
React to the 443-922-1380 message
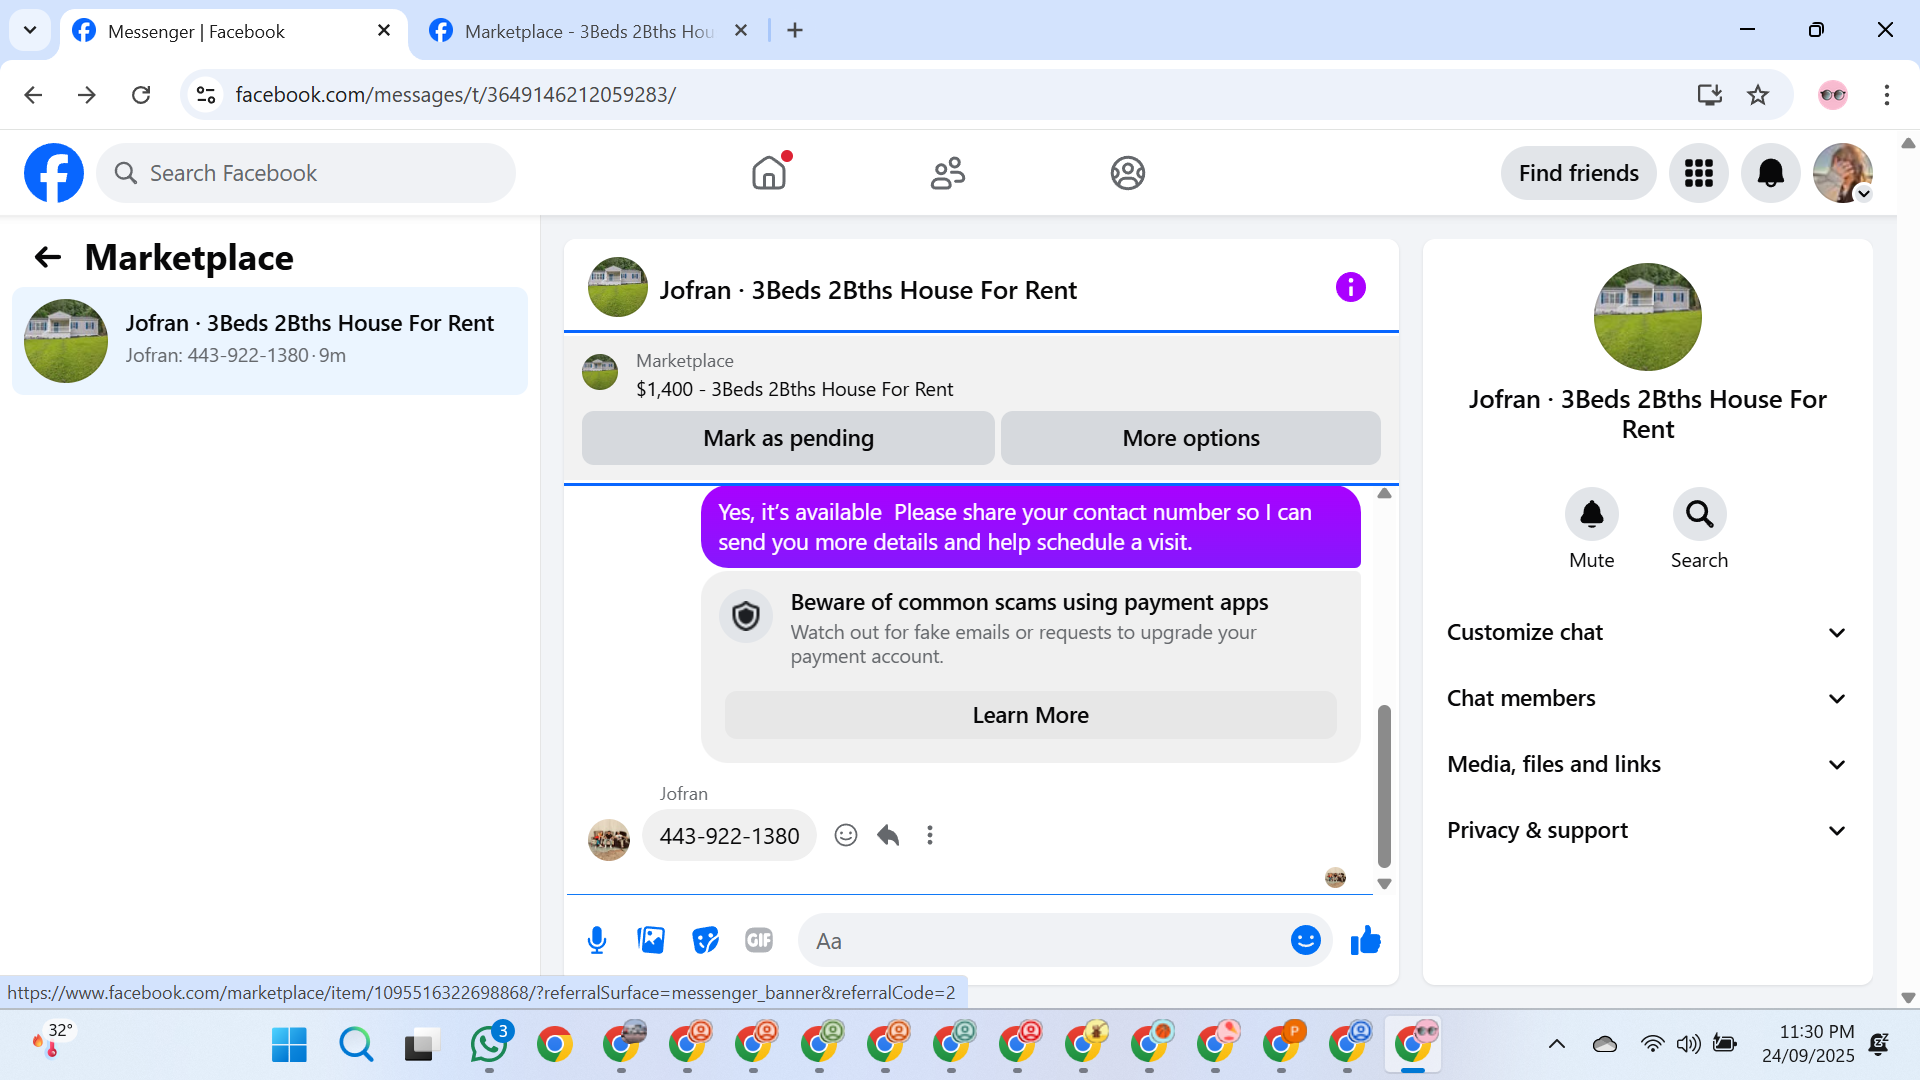(x=846, y=835)
